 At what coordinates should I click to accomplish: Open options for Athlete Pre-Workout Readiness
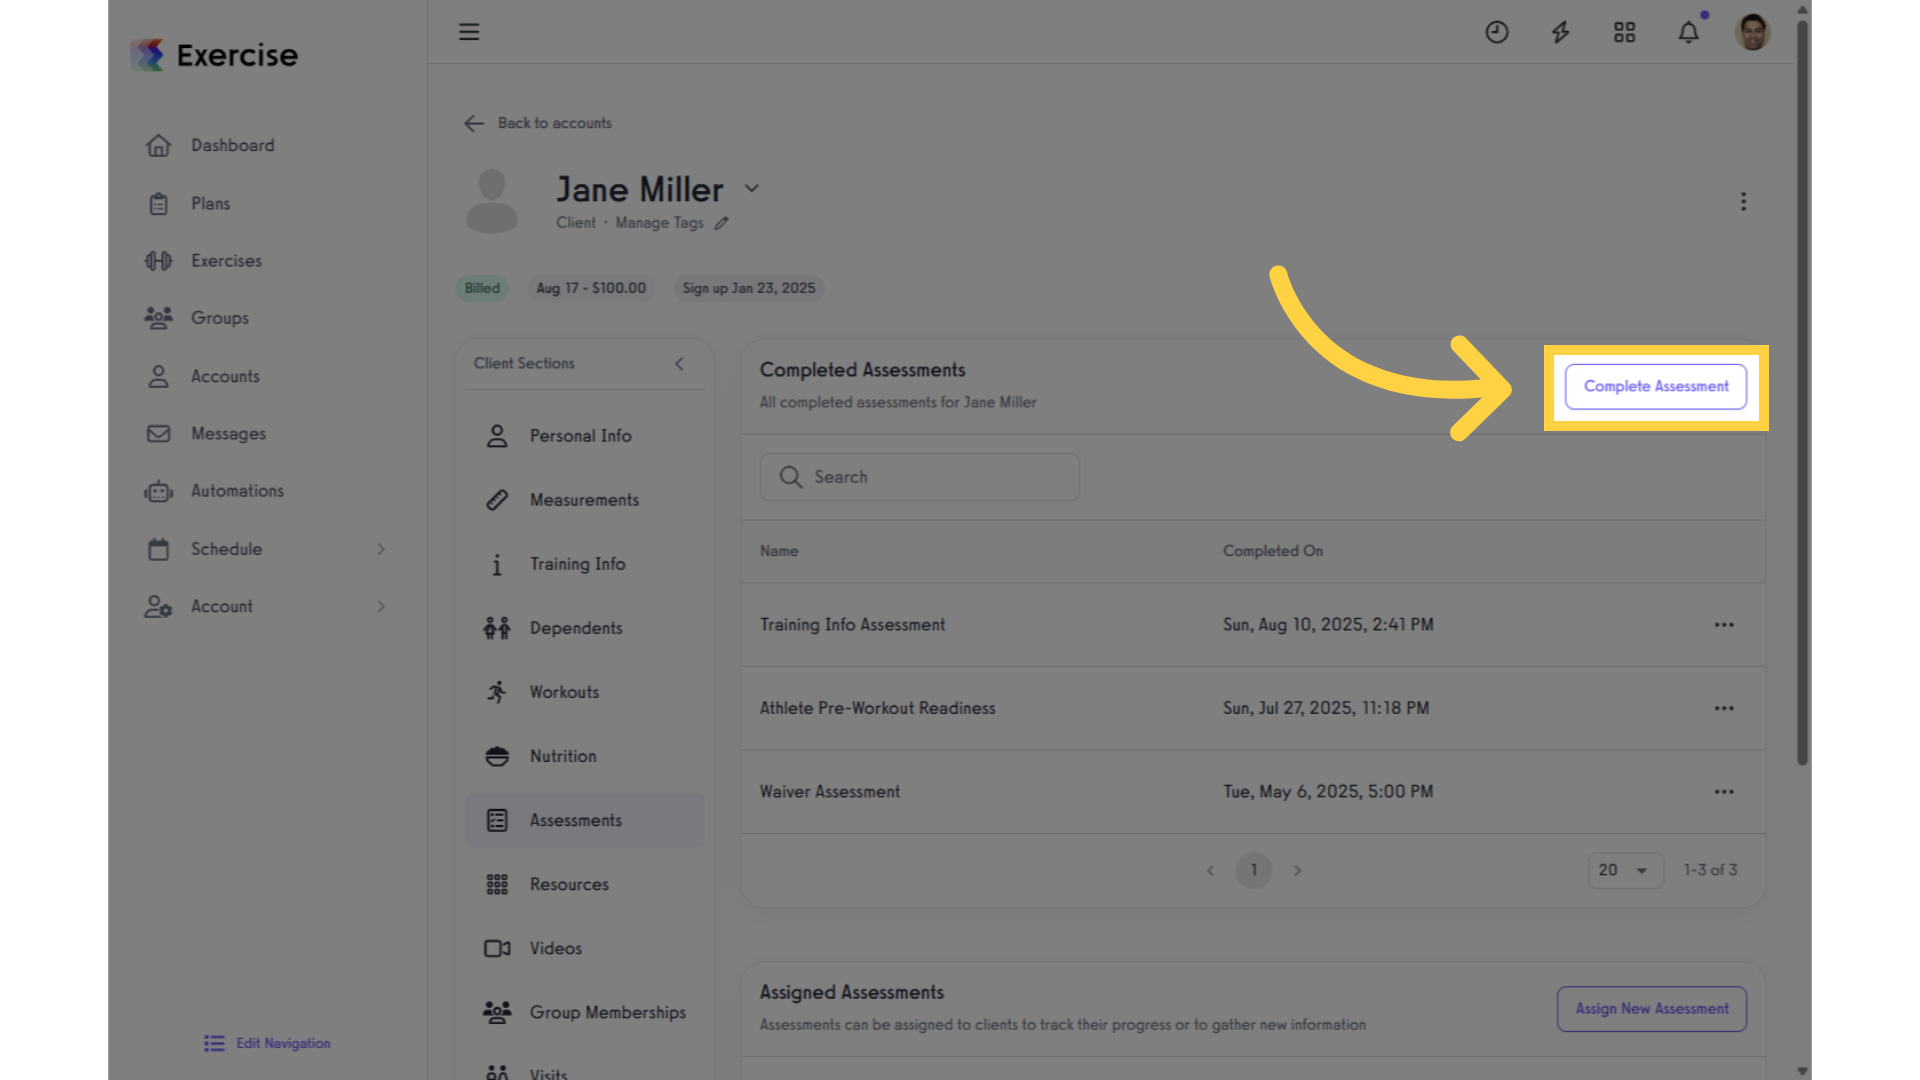tap(1723, 708)
